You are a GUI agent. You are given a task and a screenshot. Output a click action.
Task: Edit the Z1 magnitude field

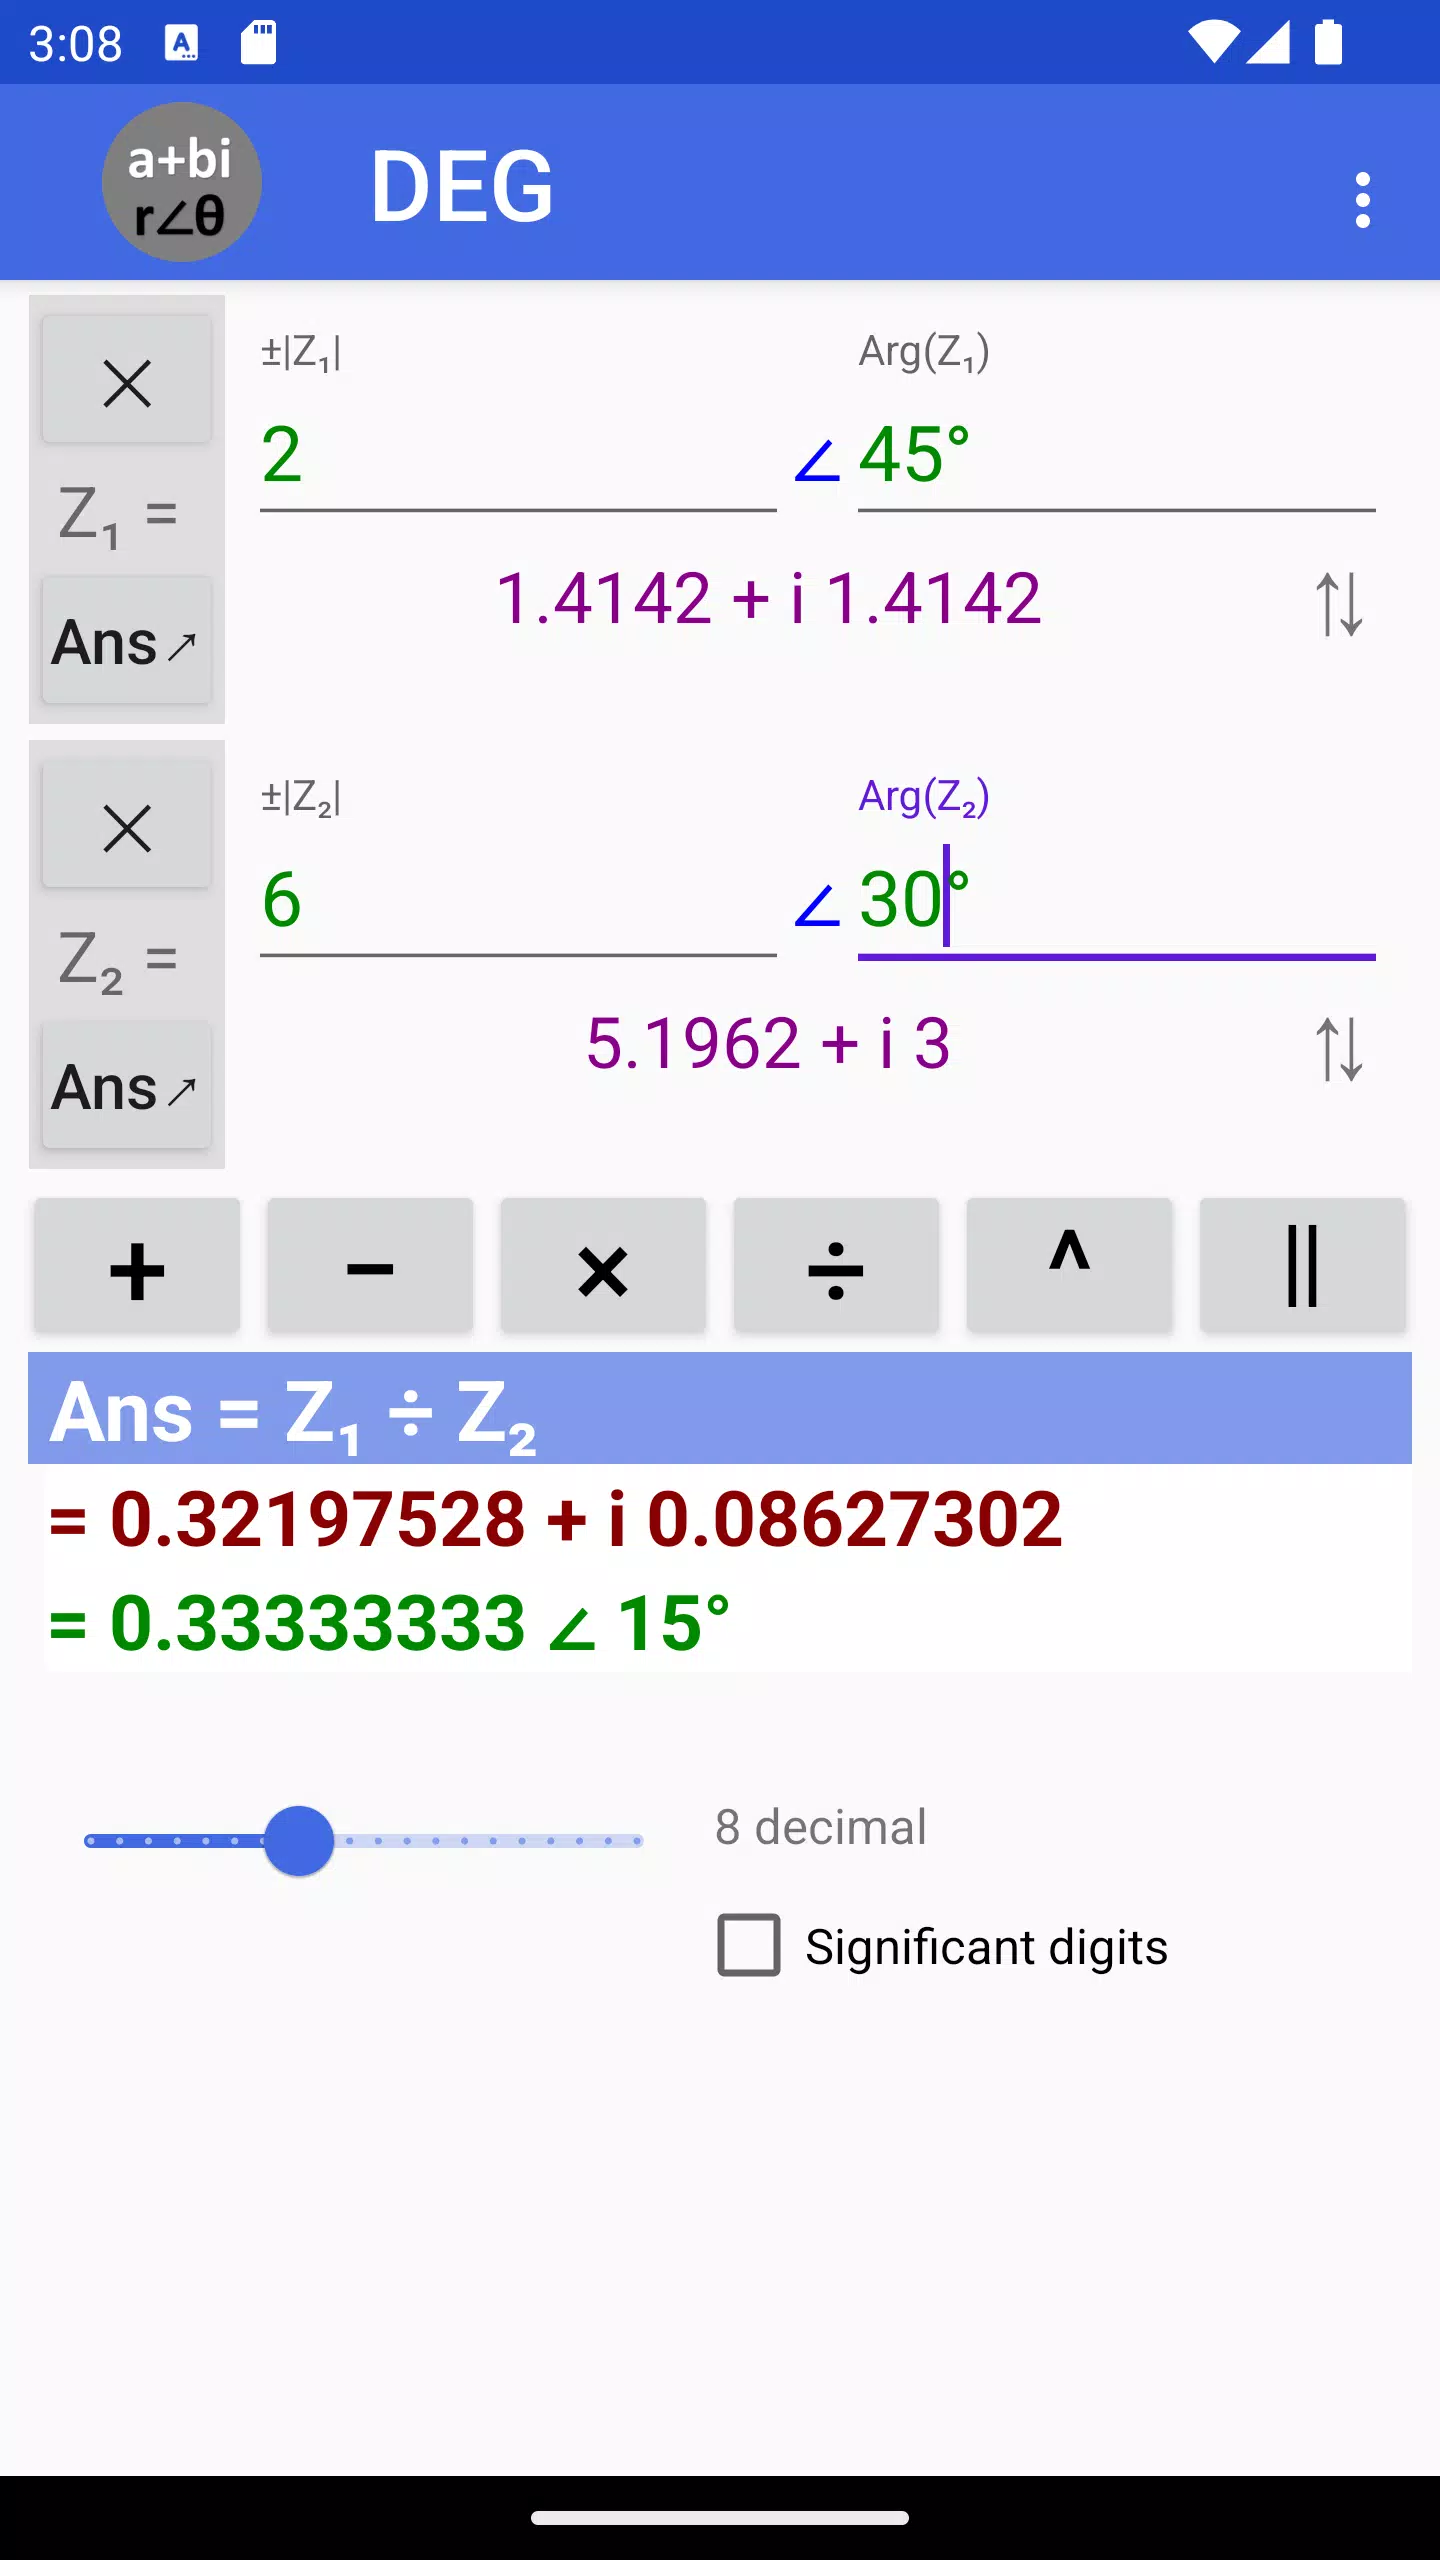click(x=518, y=456)
